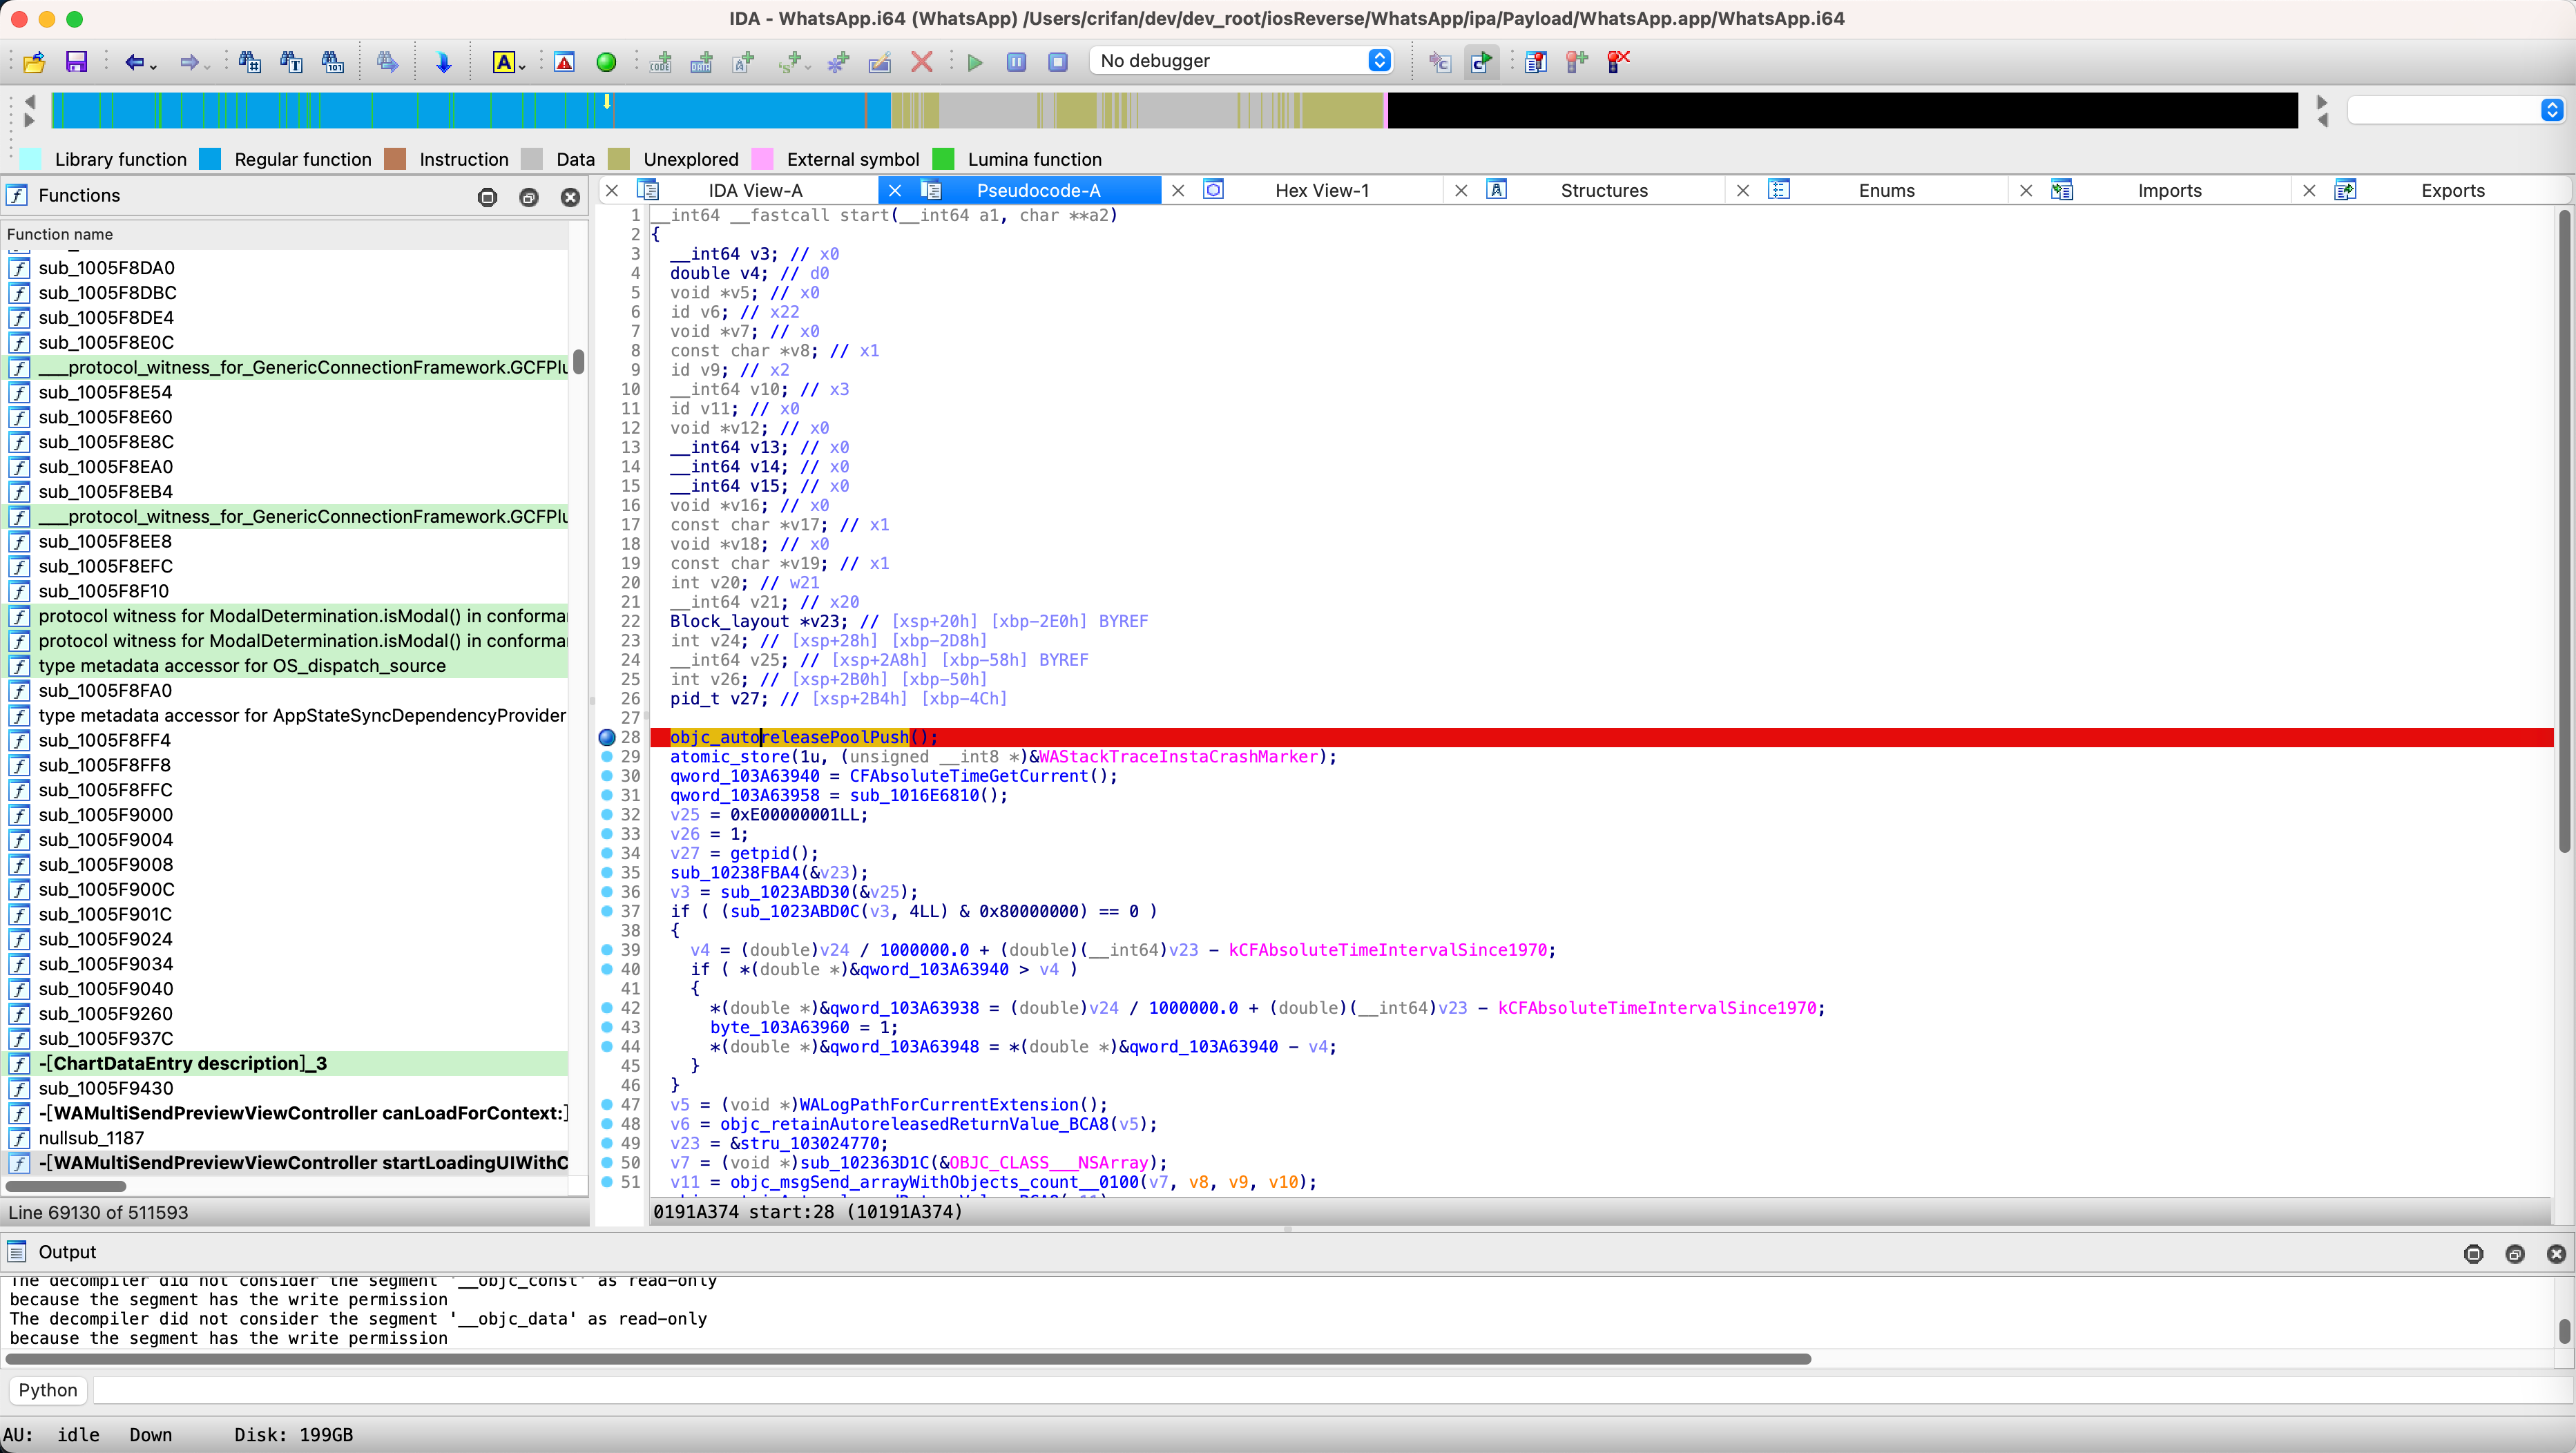Image resolution: width=2576 pixels, height=1453 pixels.
Task: Click the Python console label button
Action: click(x=48, y=1390)
